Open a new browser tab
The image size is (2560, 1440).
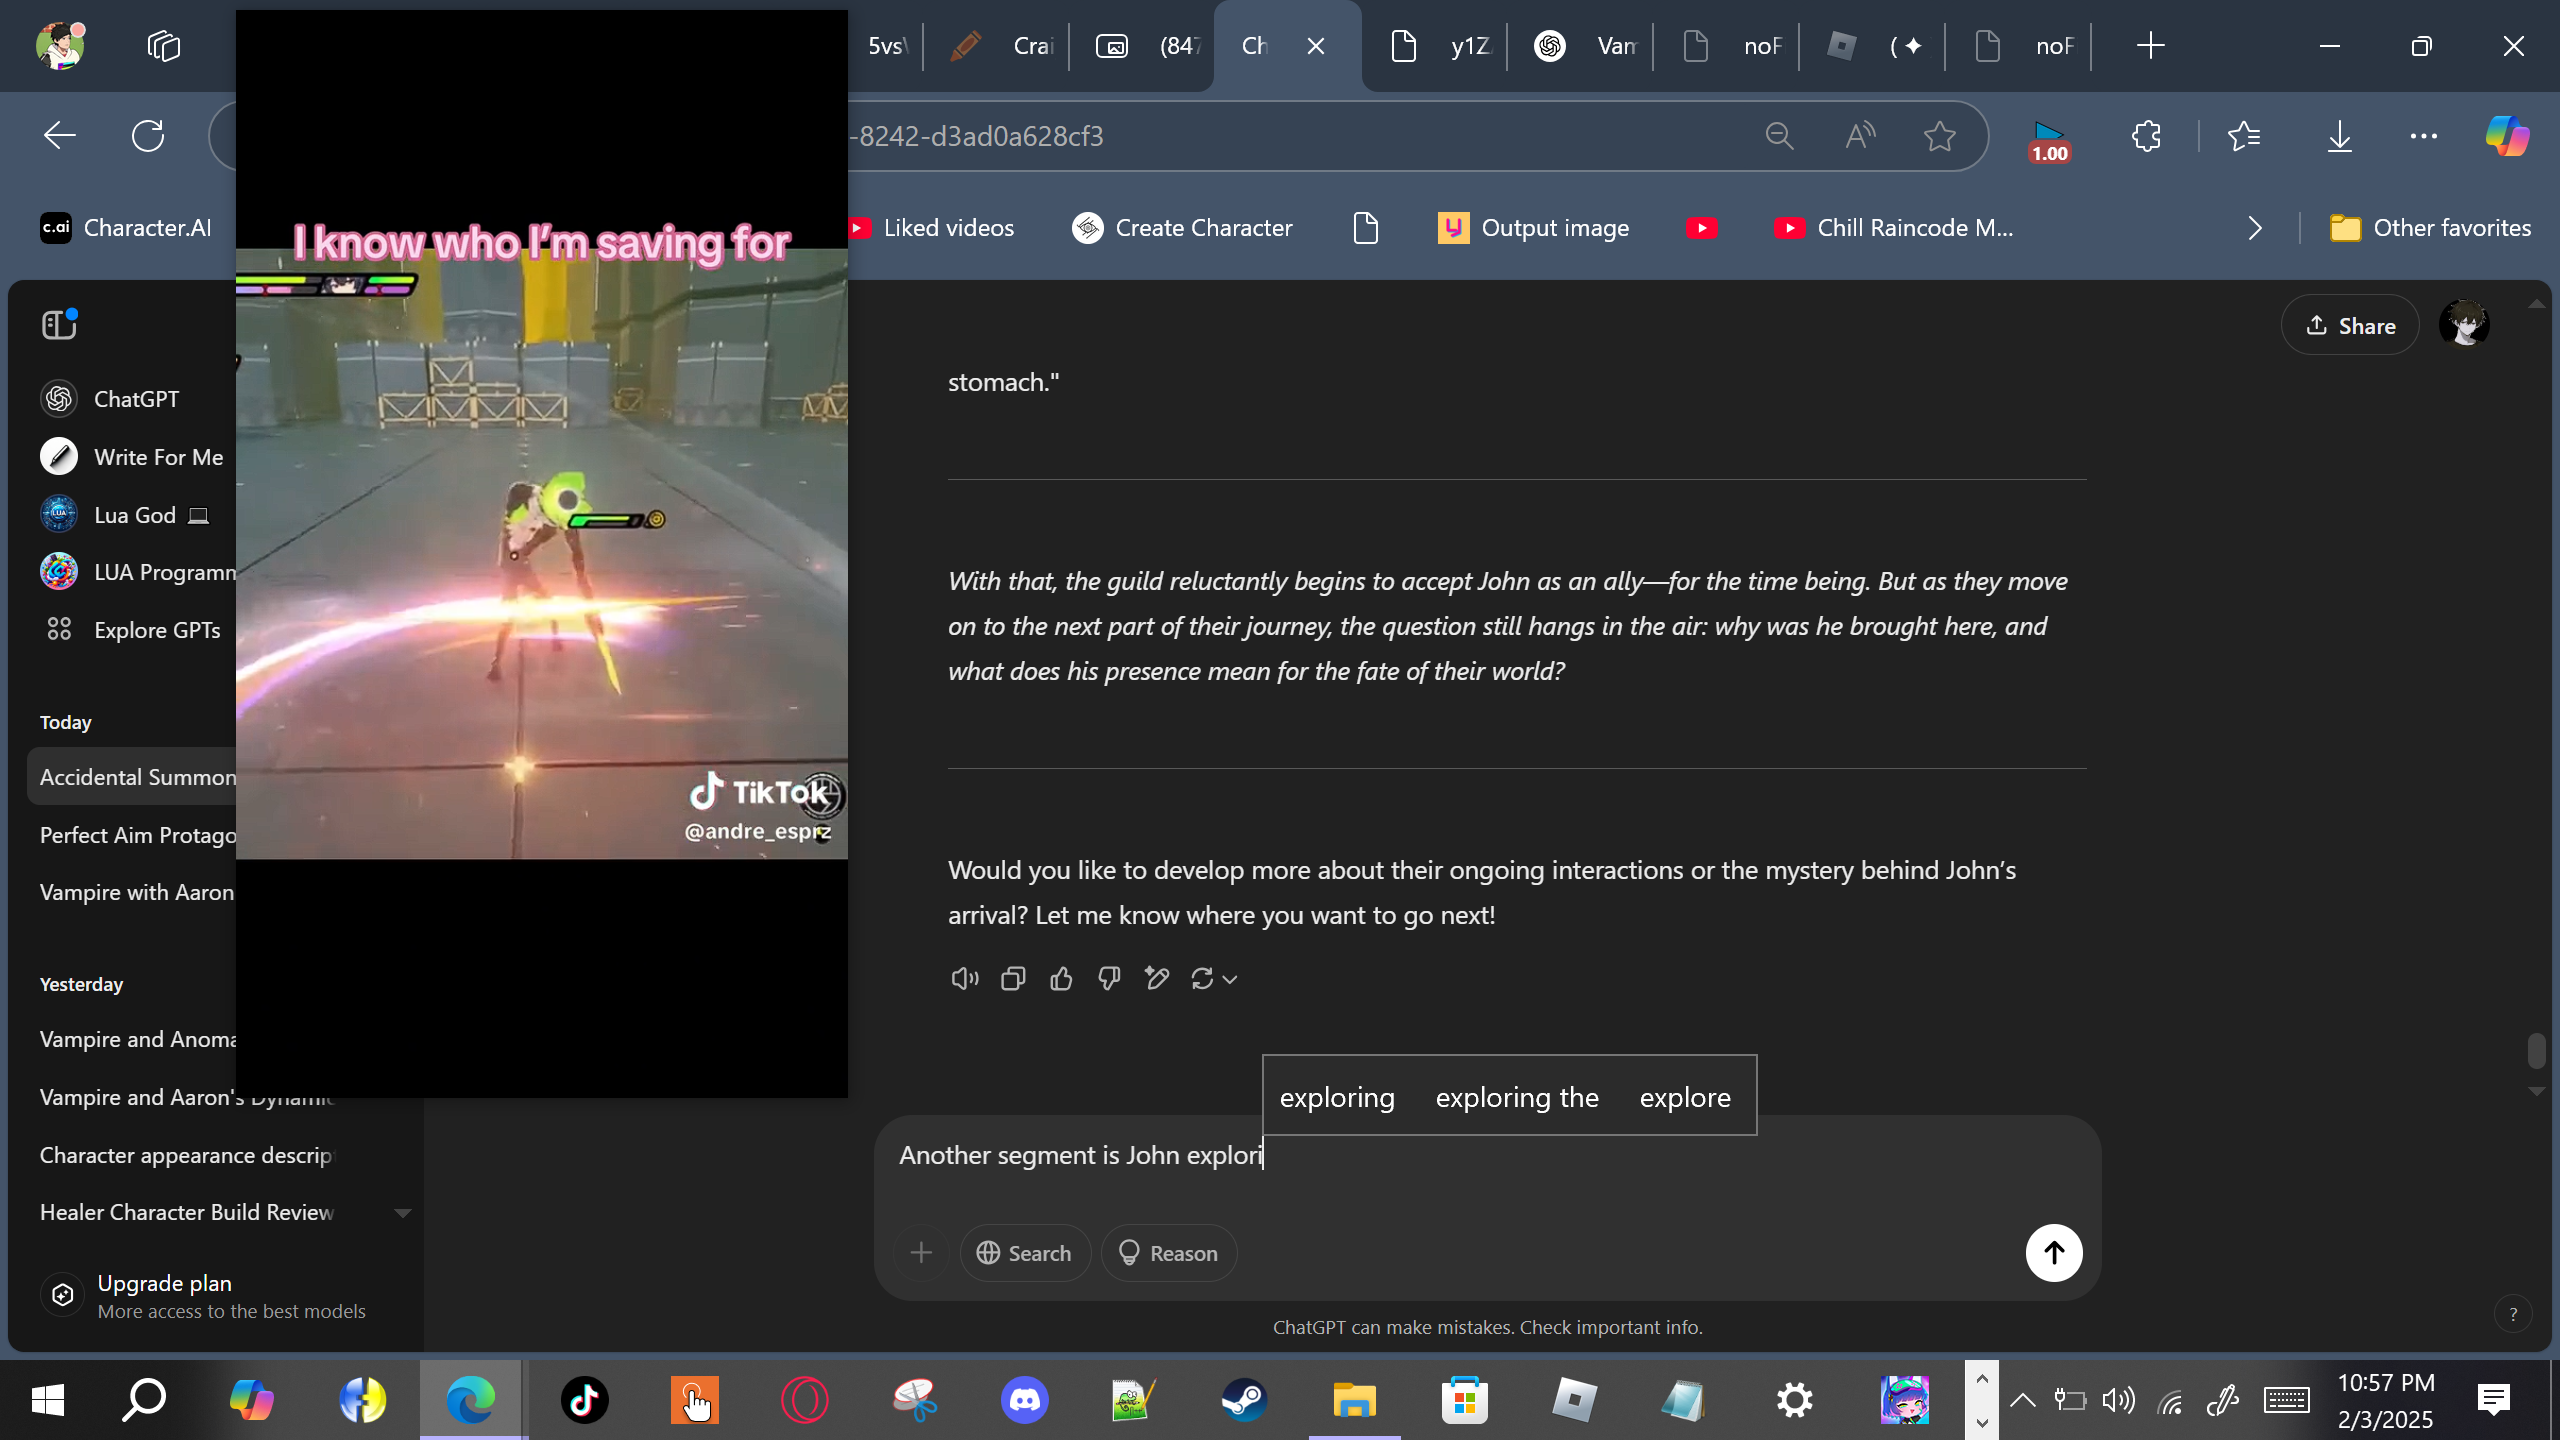pyautogui.click(x=2150, y=46)
